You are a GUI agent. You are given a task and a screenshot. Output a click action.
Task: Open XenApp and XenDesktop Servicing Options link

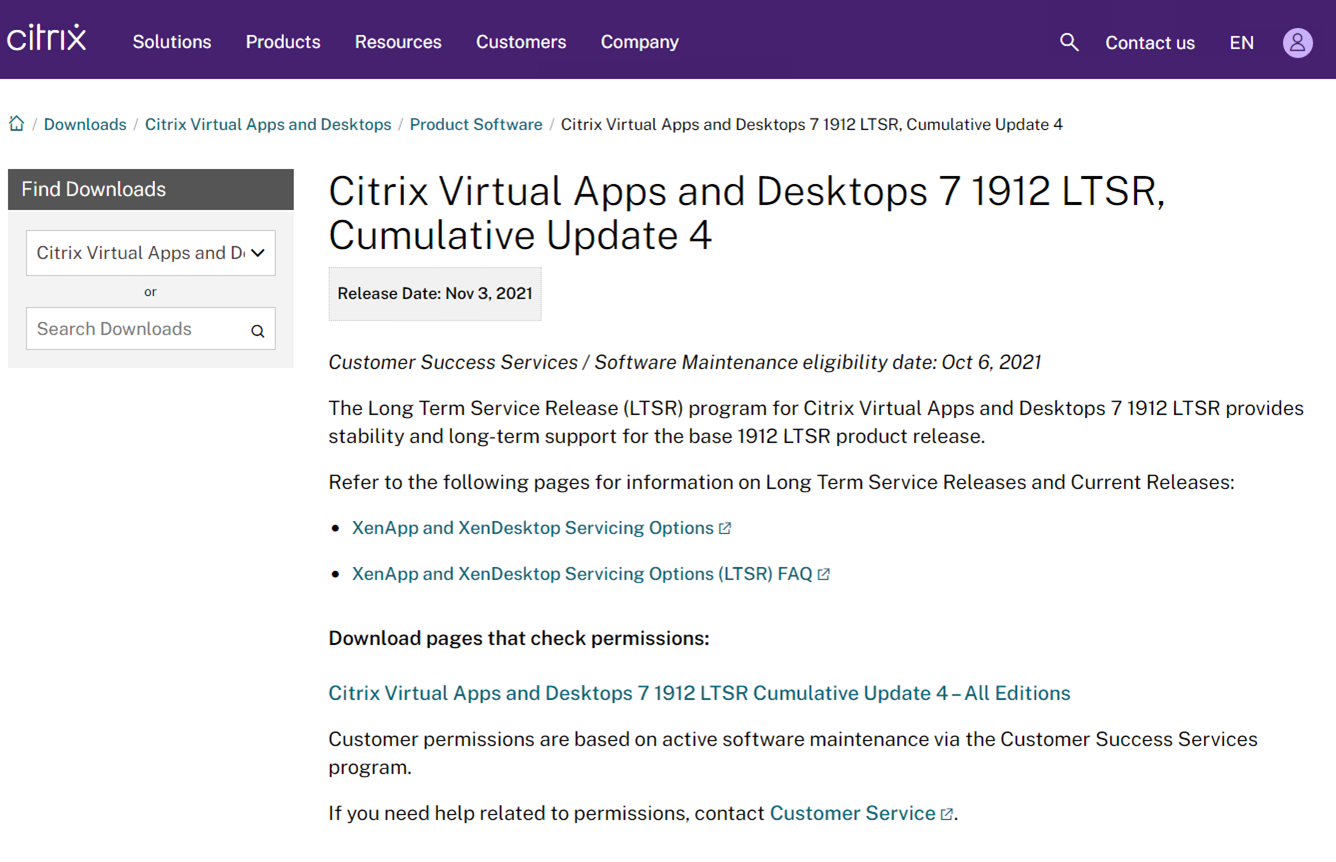[541, 528]
